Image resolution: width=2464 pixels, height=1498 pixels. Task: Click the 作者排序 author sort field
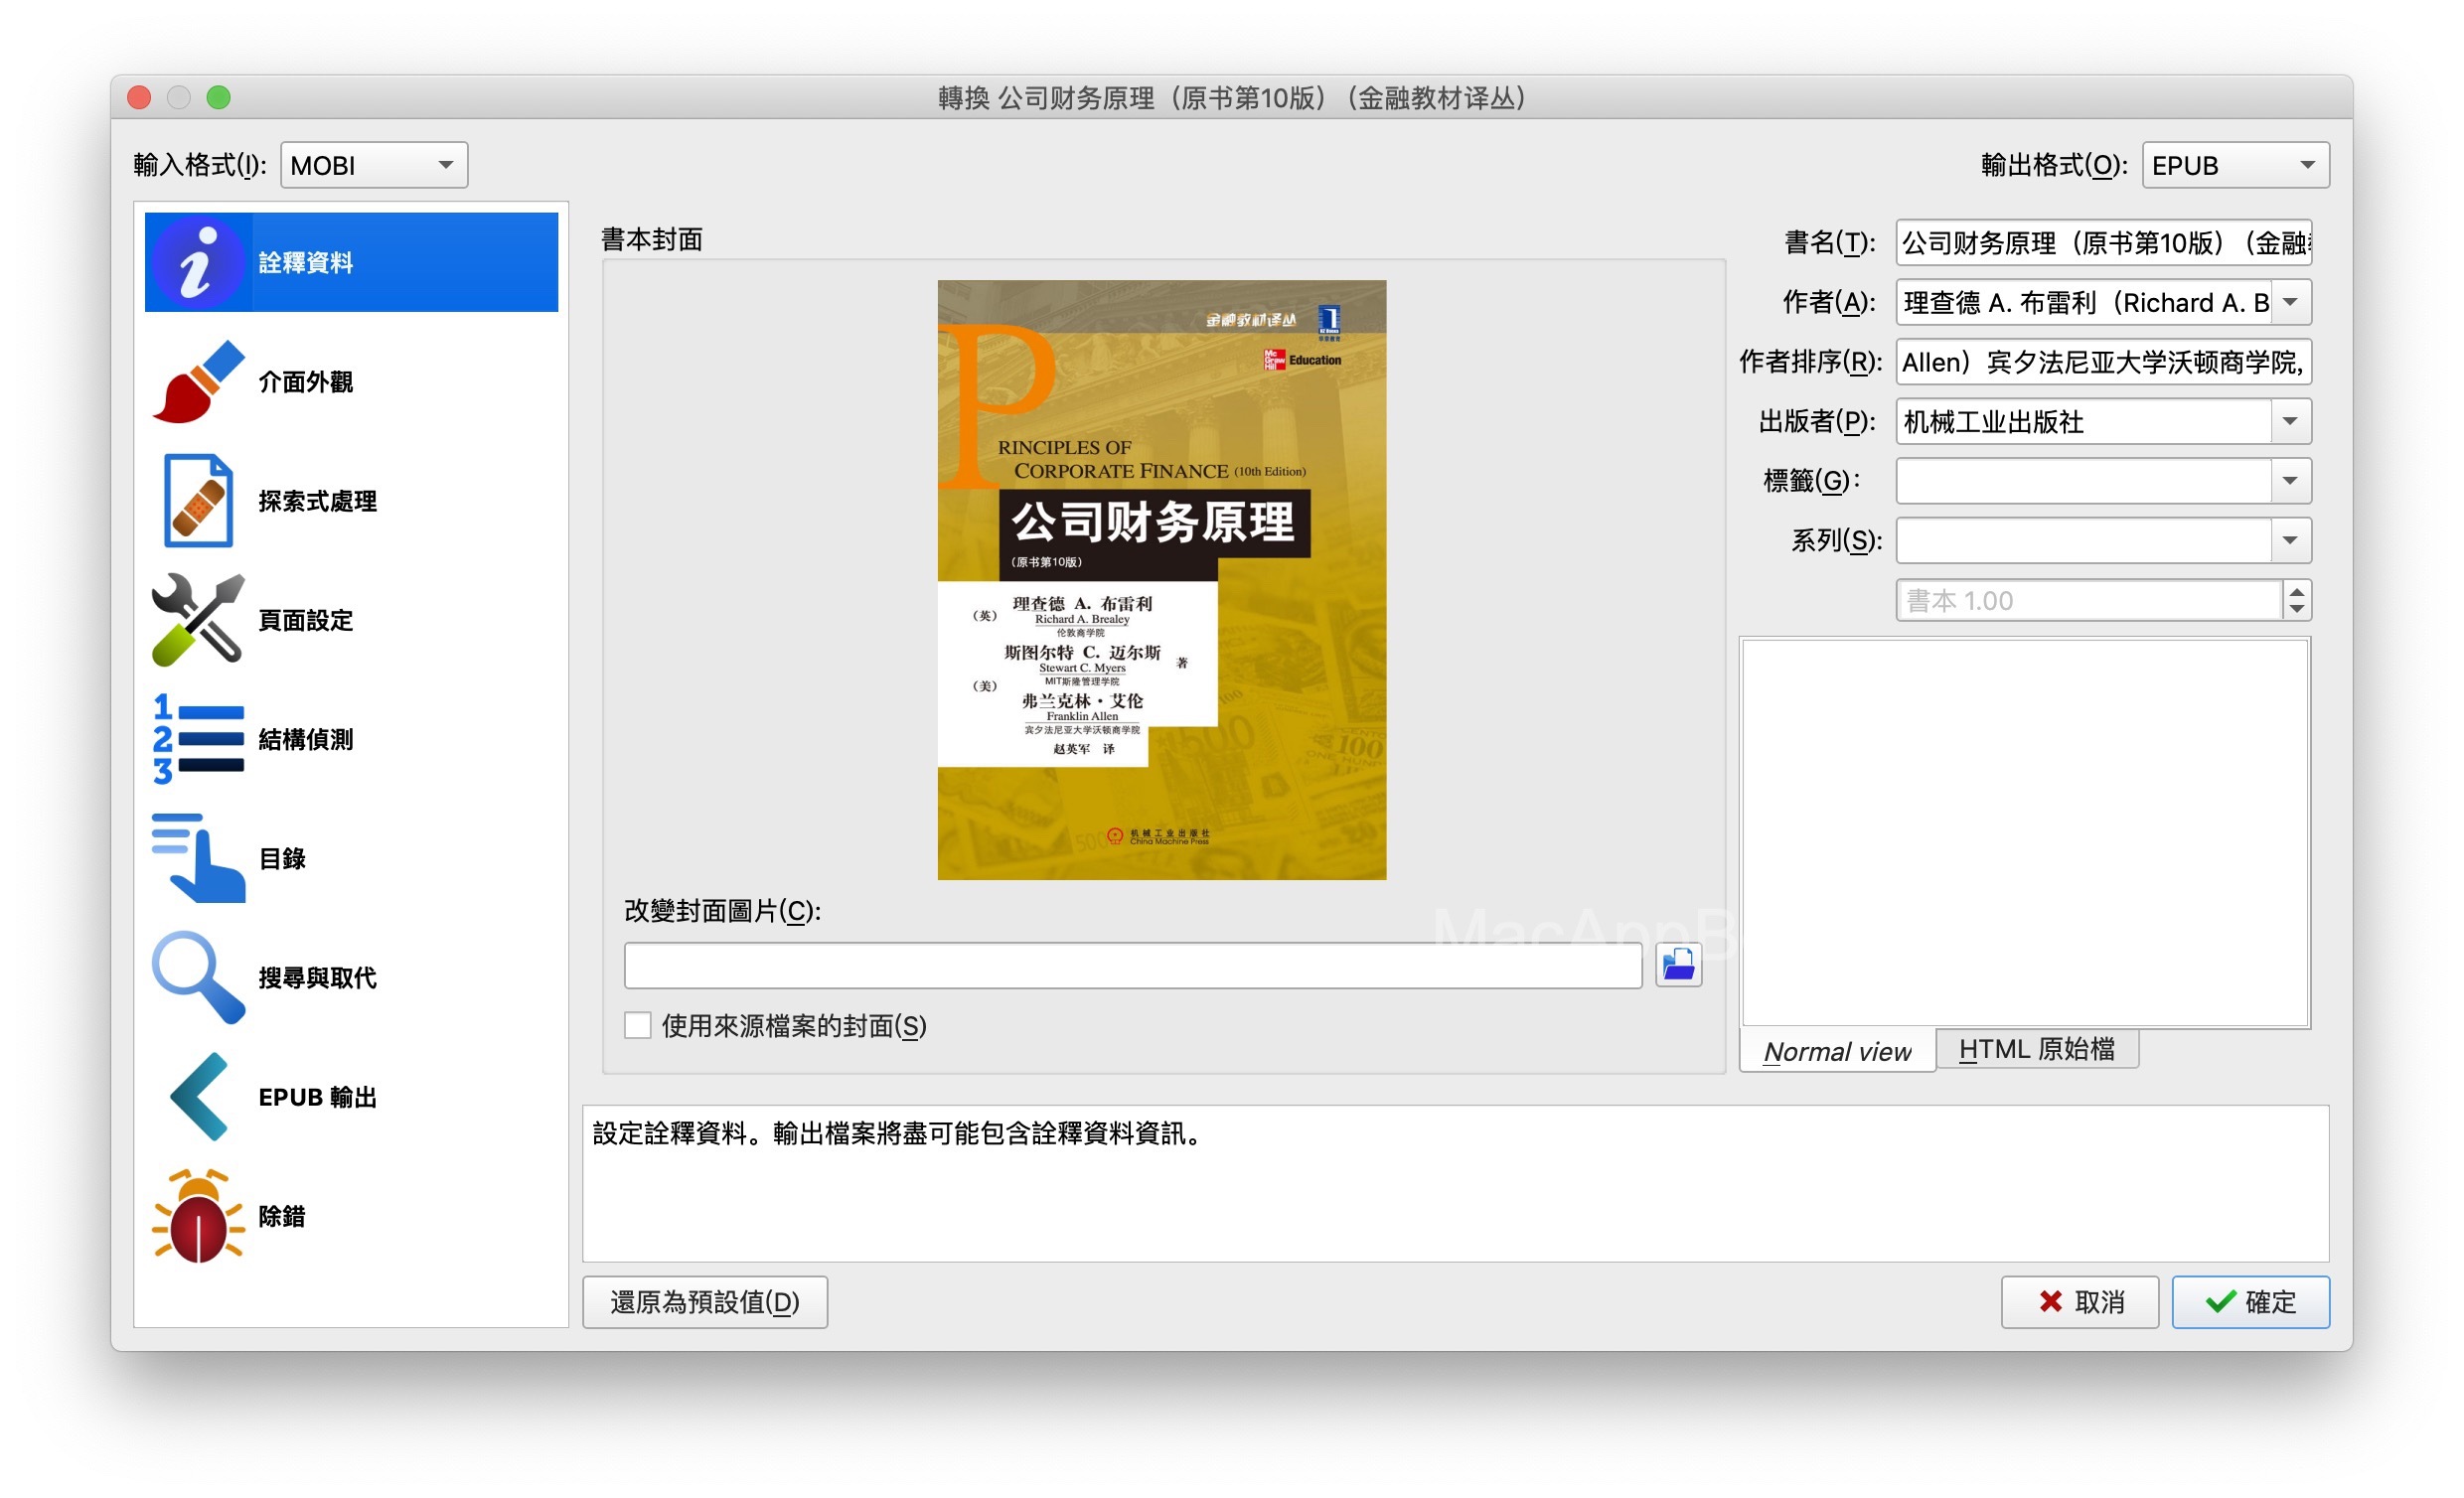(x=2103, y=362)
